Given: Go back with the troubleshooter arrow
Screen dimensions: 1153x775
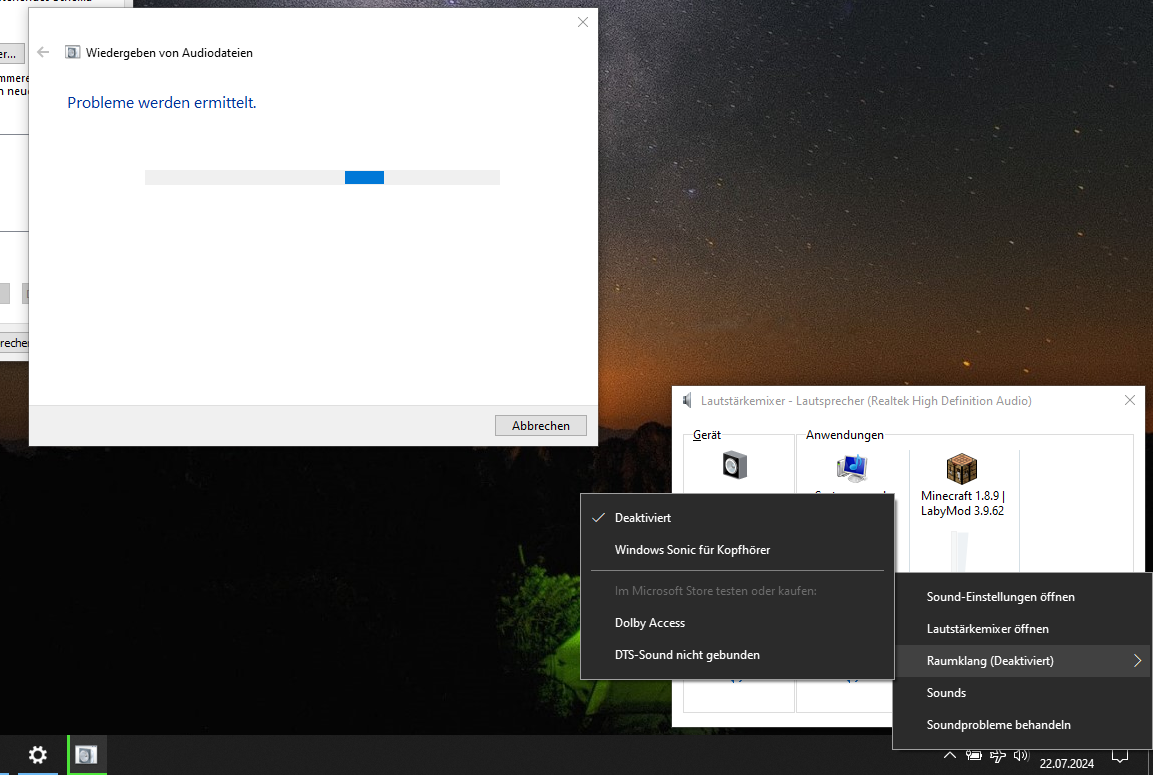Looking at the screenshot, I should click(43, 52).
